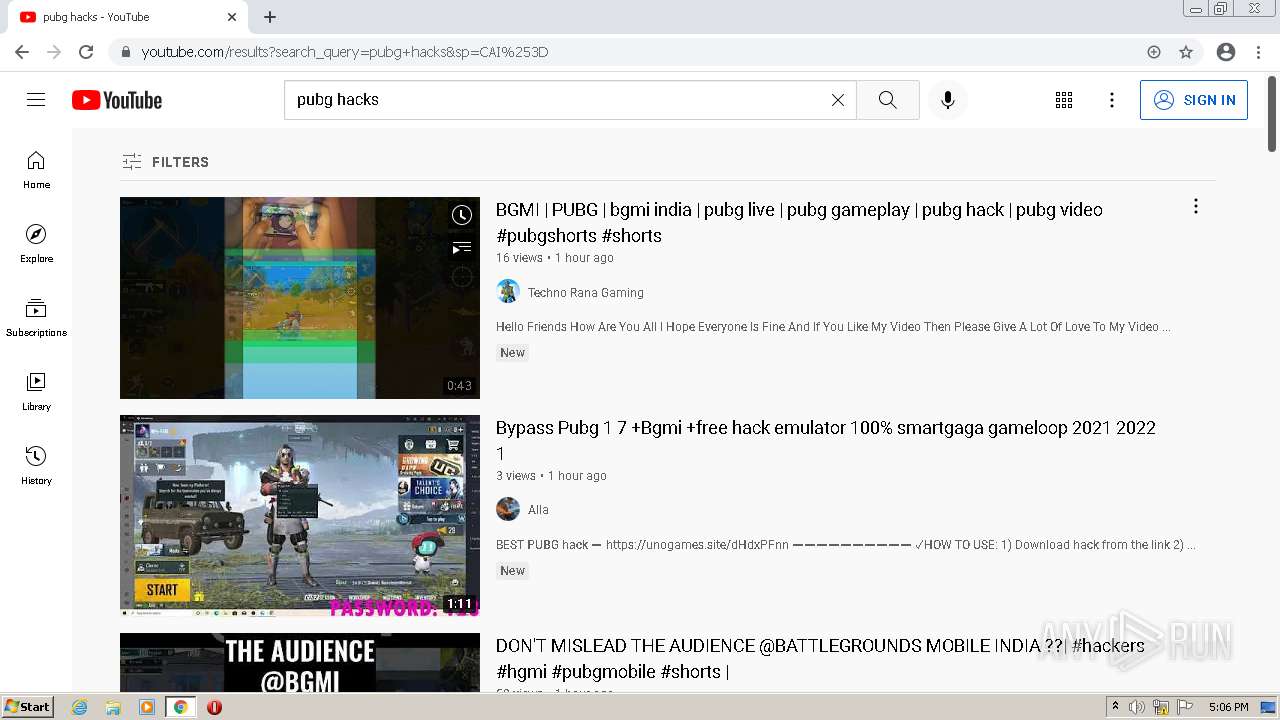The width and height of the screenshot is (1280, 720).
Task: Open Subscriptions in the sidebar
Action: pyautogui.click(x=36, y=318)
